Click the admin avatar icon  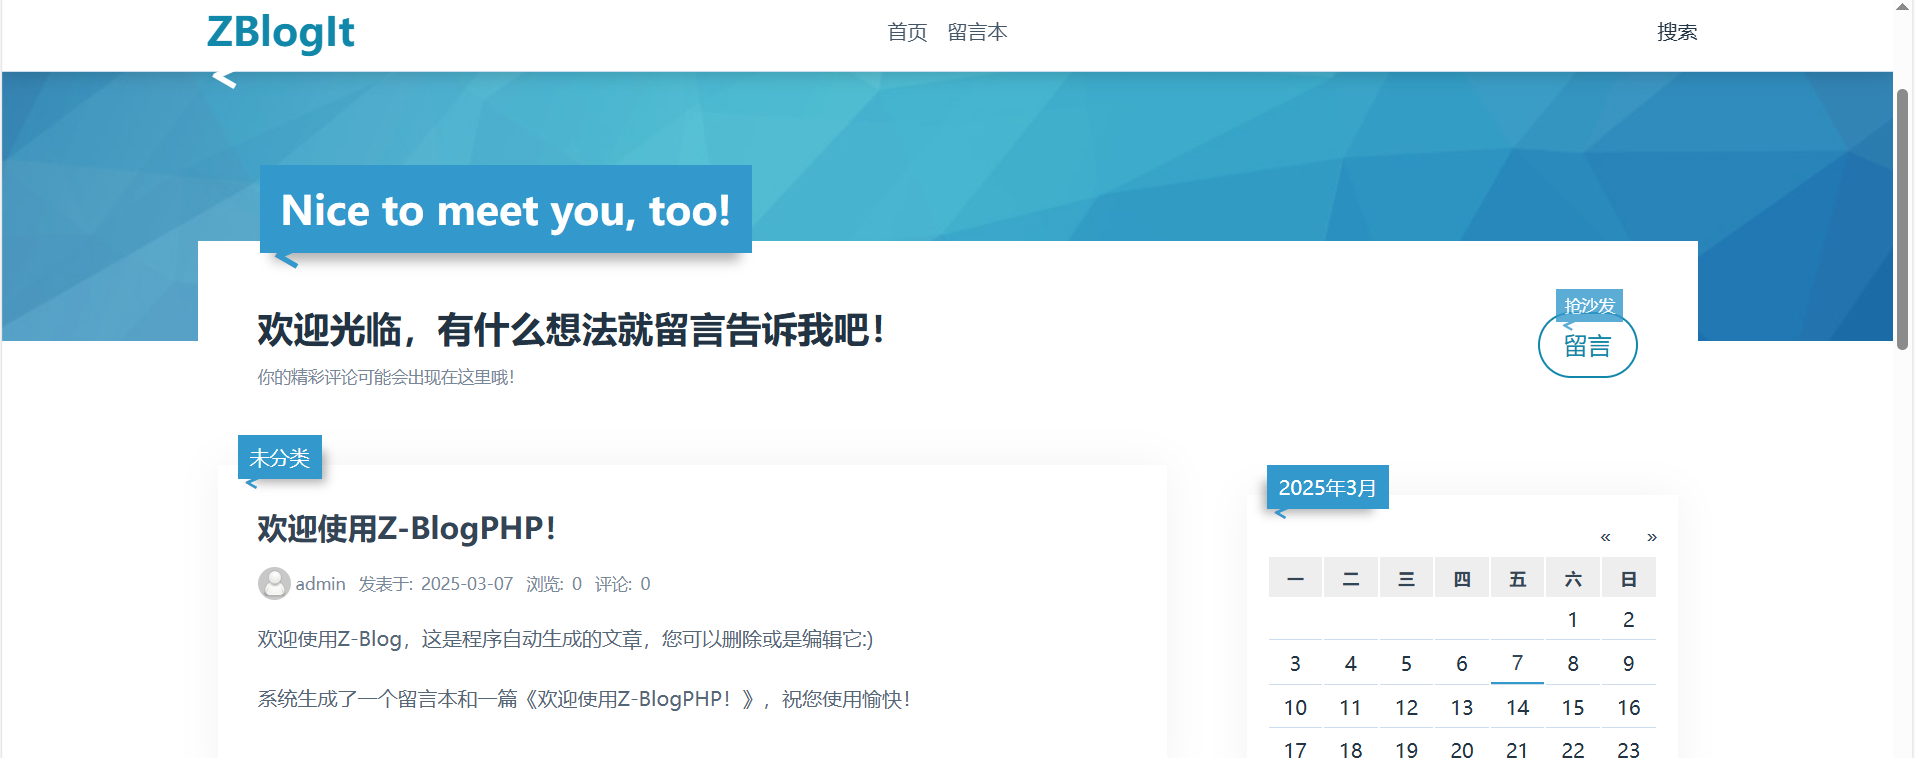pos(274,583)
